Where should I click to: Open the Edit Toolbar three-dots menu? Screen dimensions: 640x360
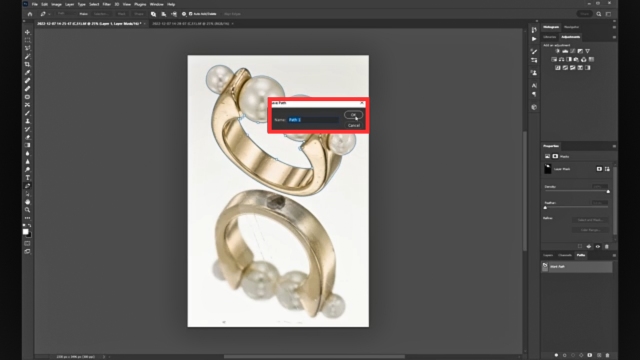(27, 218)
